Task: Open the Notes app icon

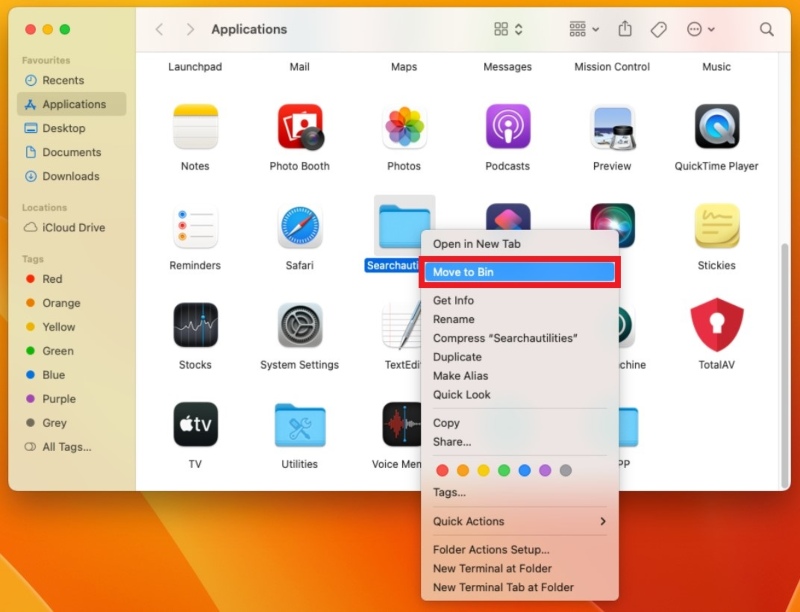Action: 195,126
